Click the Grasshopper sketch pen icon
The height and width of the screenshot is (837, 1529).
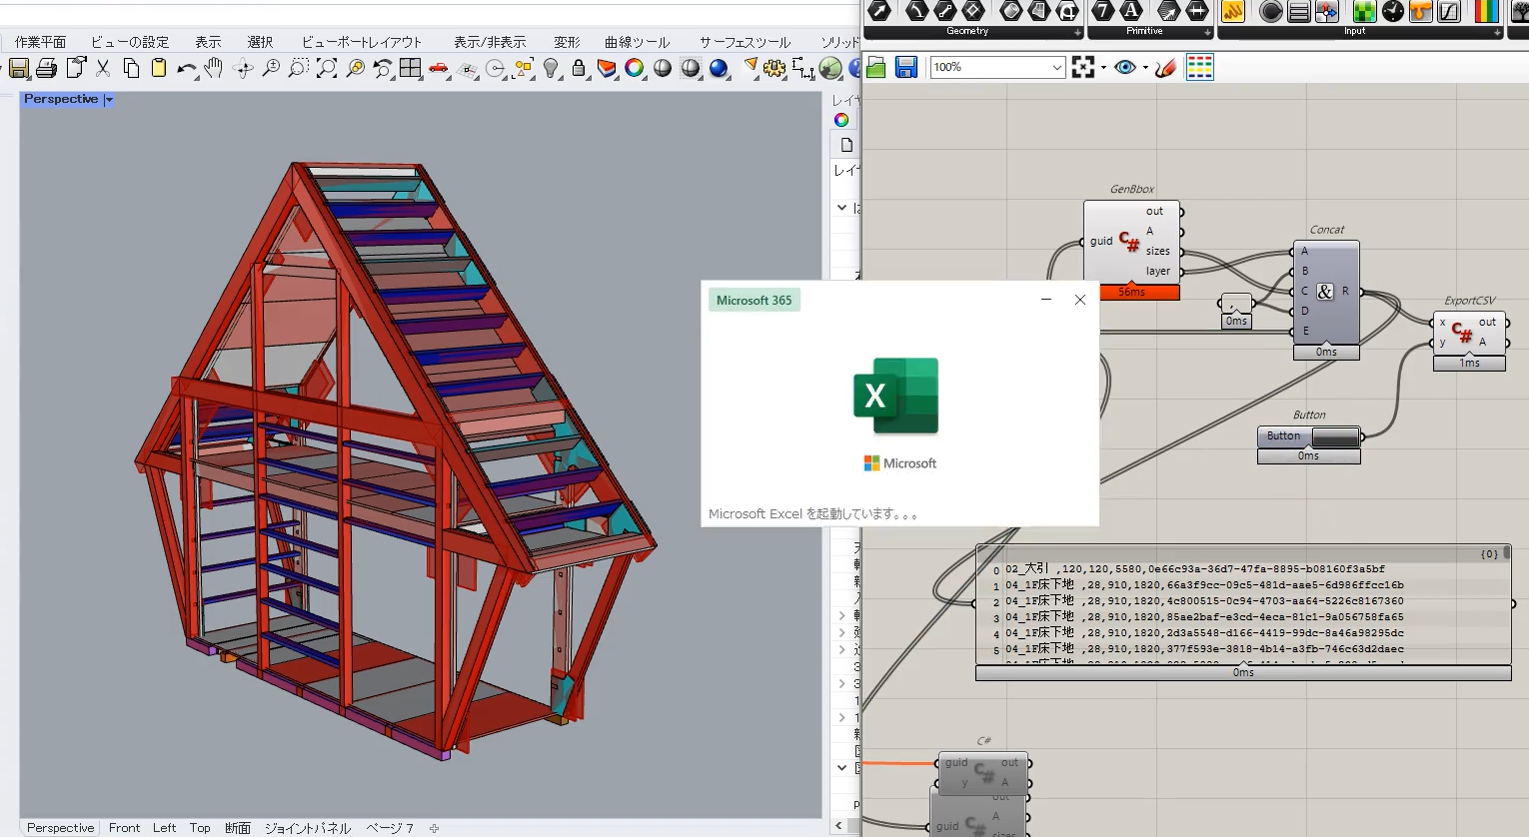tap(1165, 67)
